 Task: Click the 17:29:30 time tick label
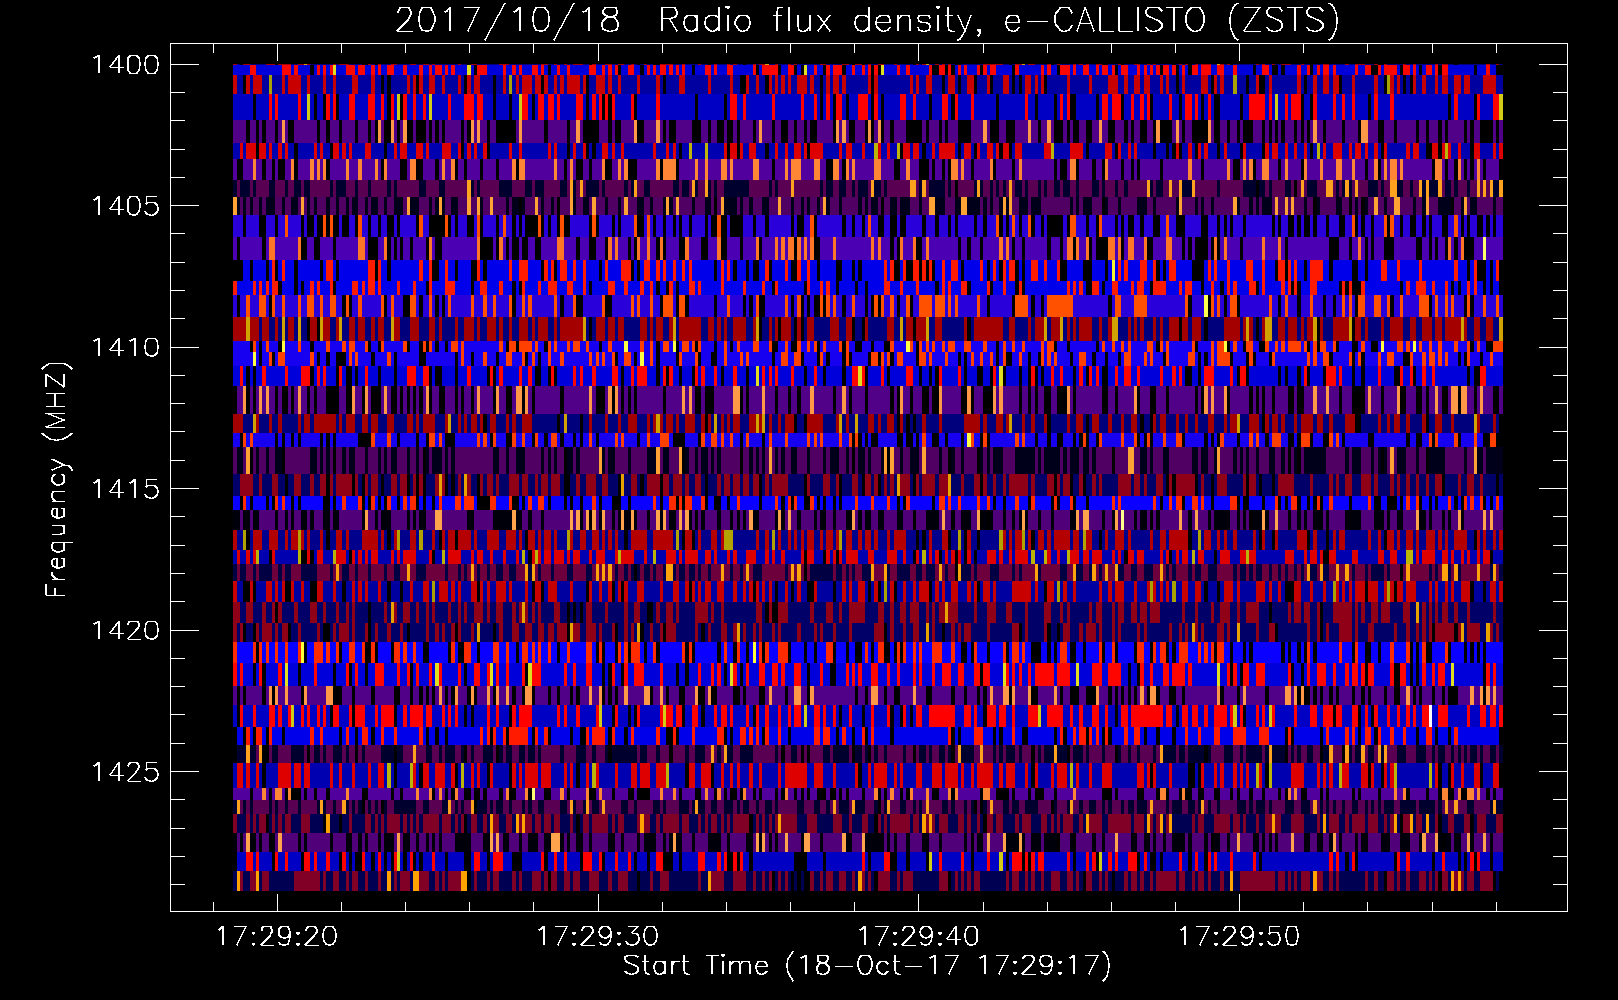click(598, 937)
